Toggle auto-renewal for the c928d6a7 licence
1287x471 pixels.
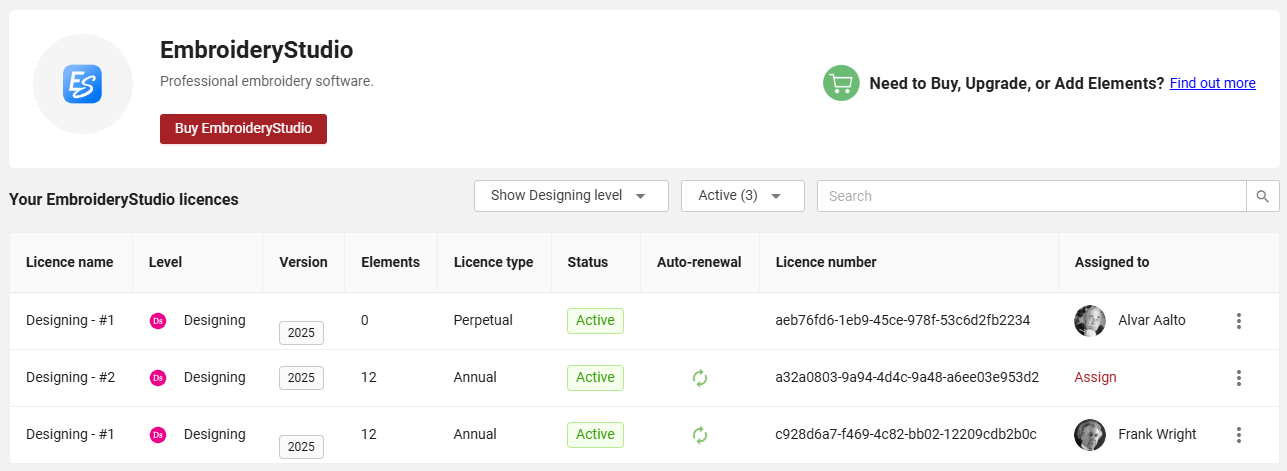[x=700, y=435]
